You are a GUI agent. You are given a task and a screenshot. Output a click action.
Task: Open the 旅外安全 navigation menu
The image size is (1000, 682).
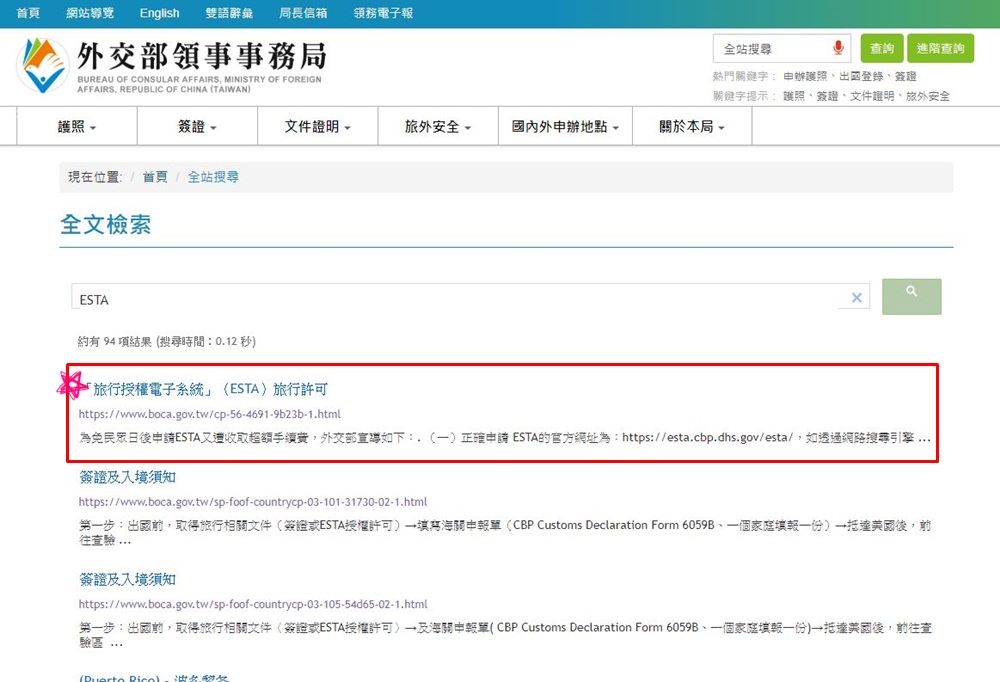[437, 127]
